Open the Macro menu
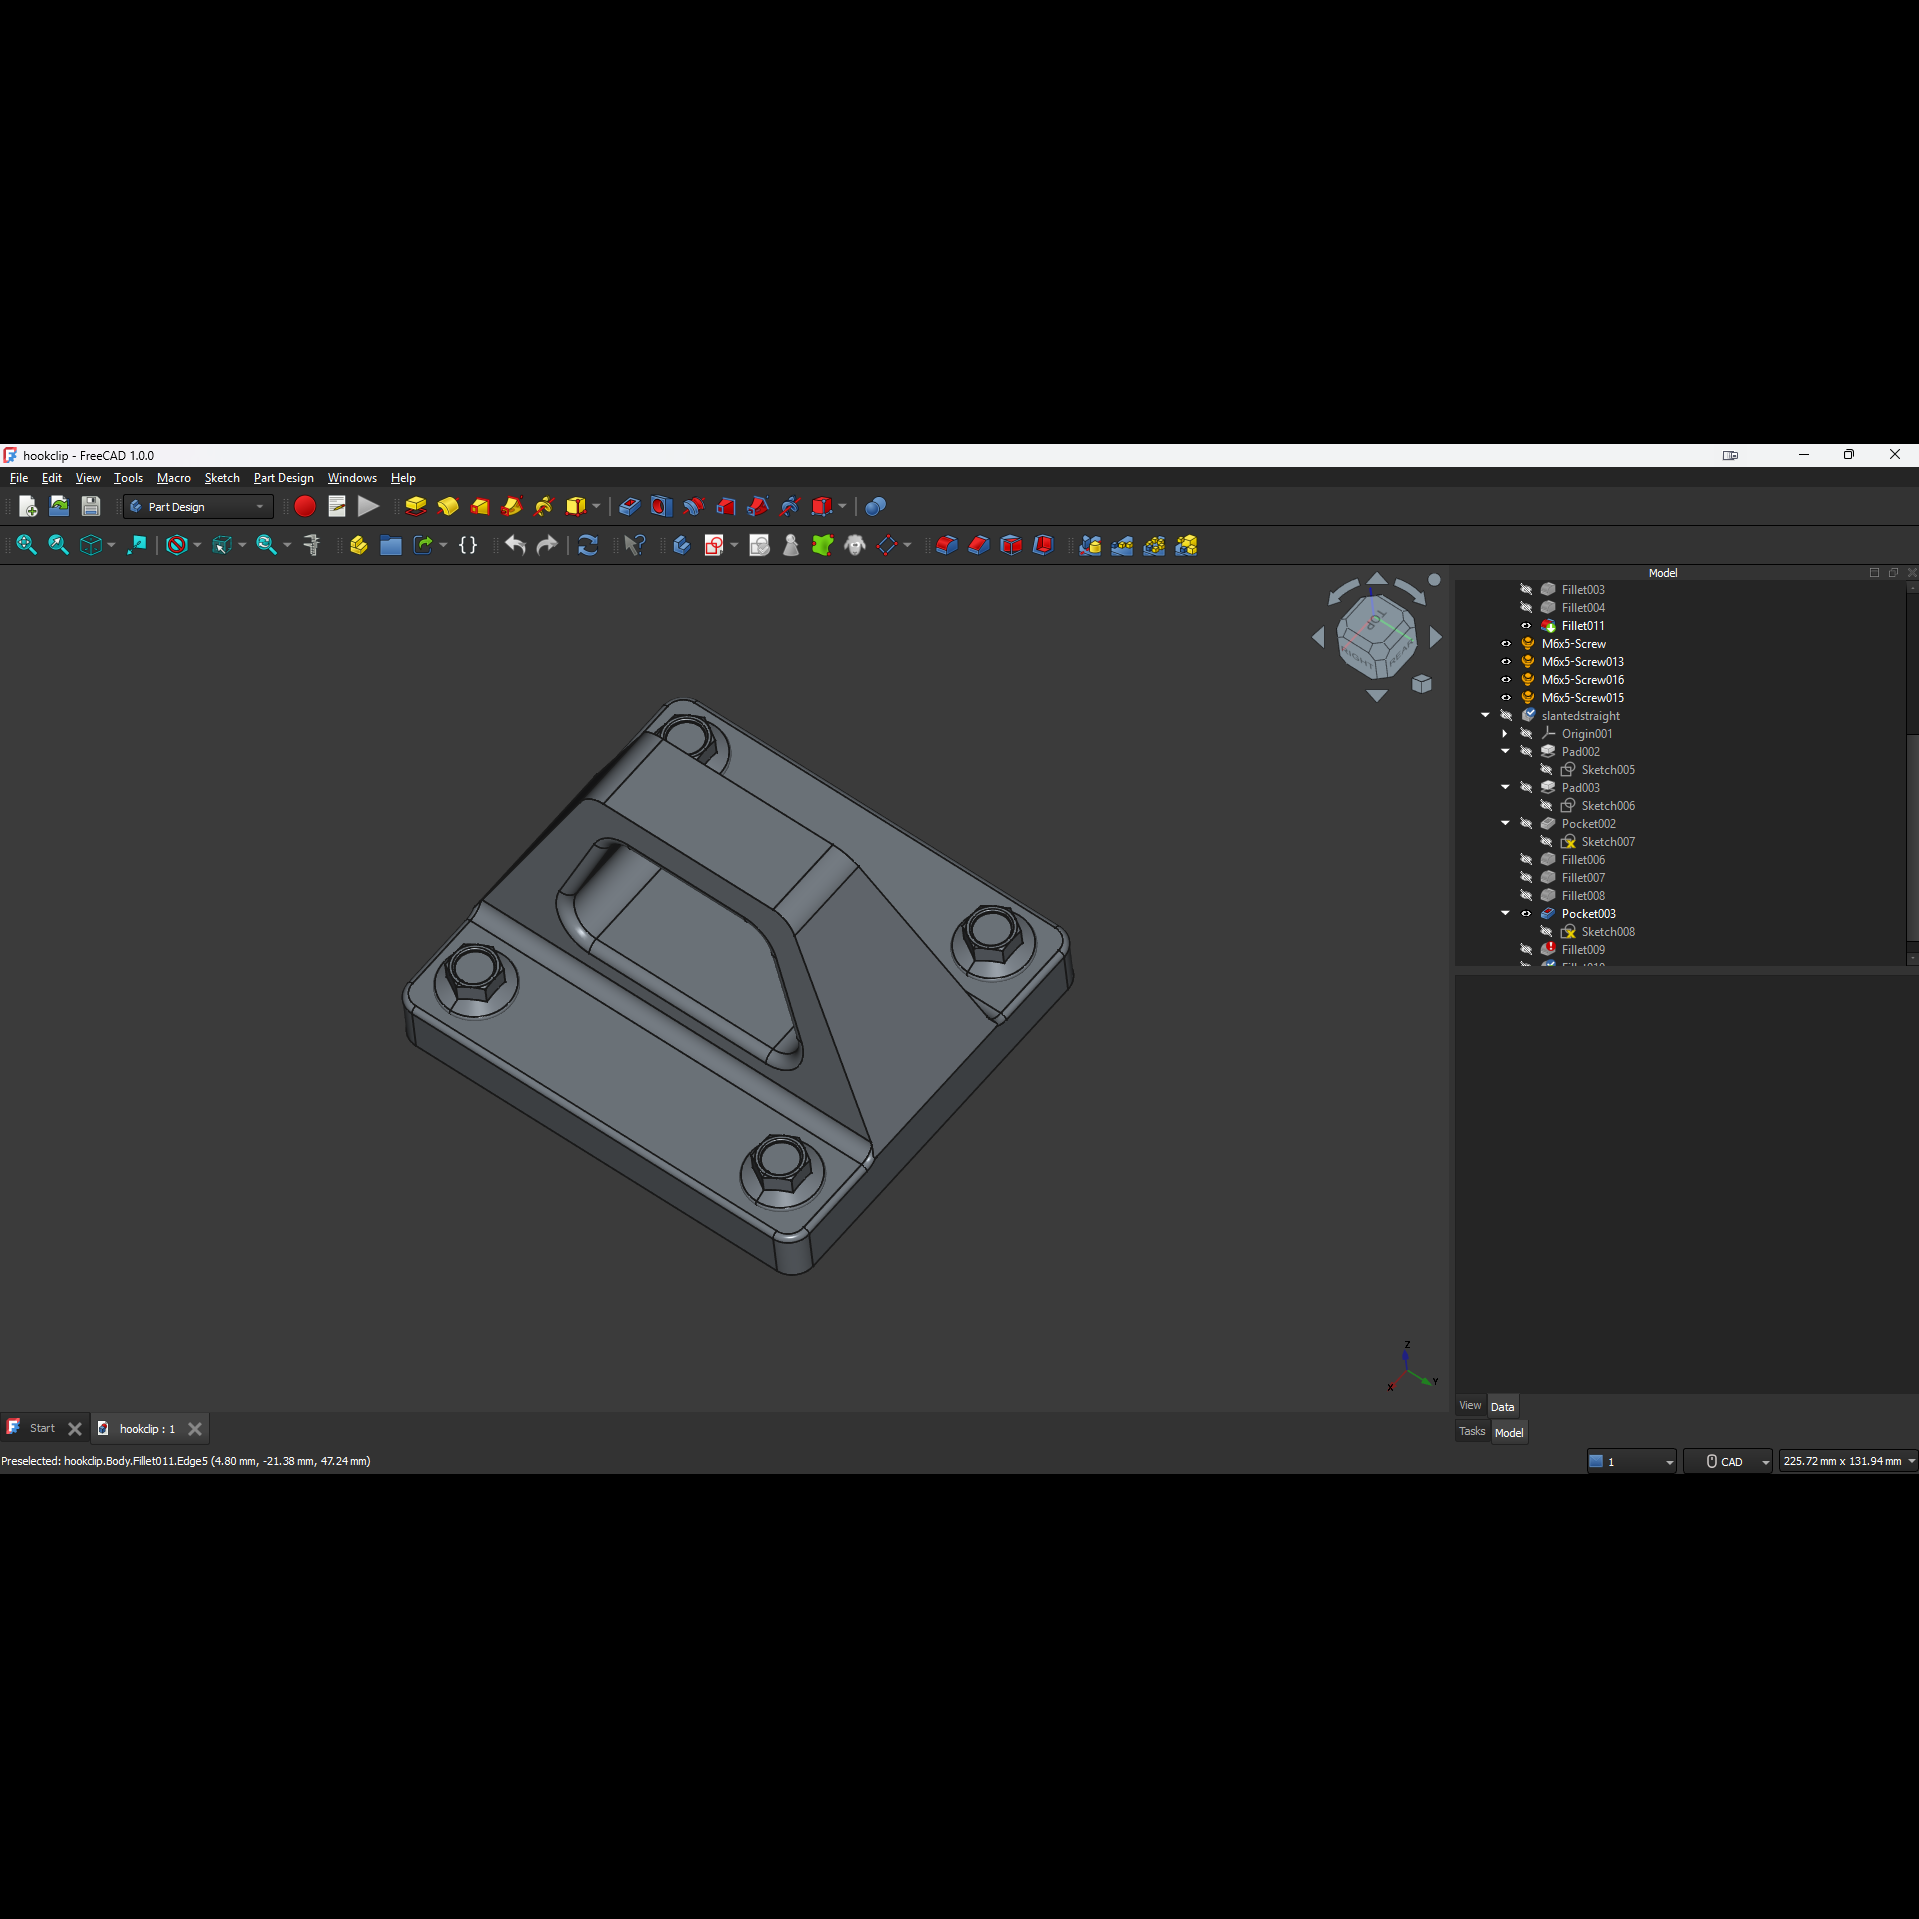This screenshot has width=1919, height=1919. [x=174, y=478]
